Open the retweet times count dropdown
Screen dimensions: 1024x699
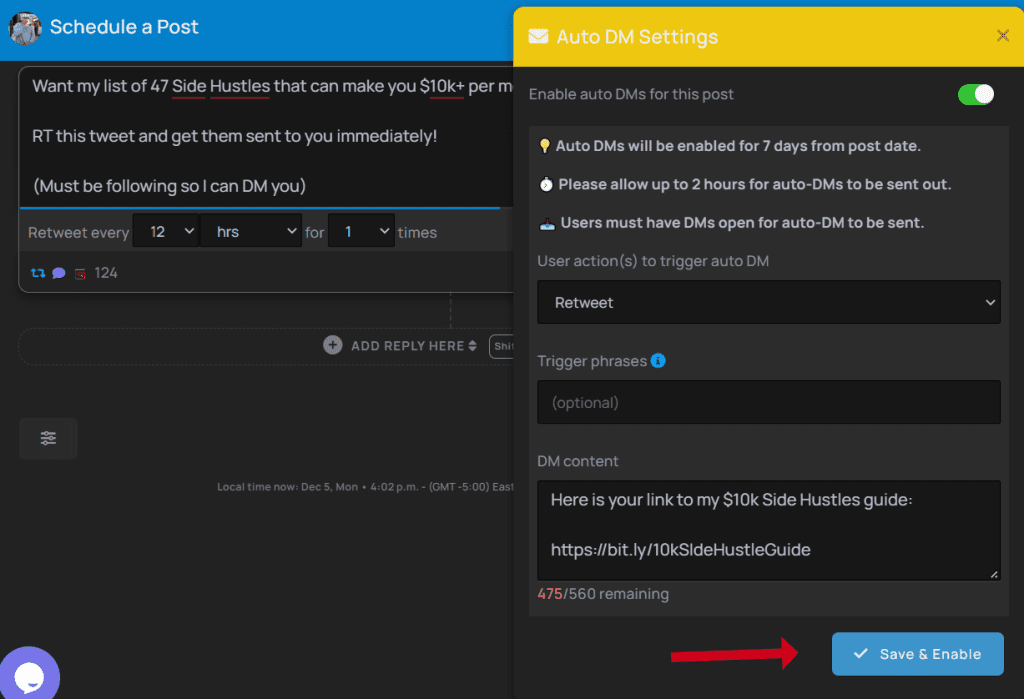(361, 232)
